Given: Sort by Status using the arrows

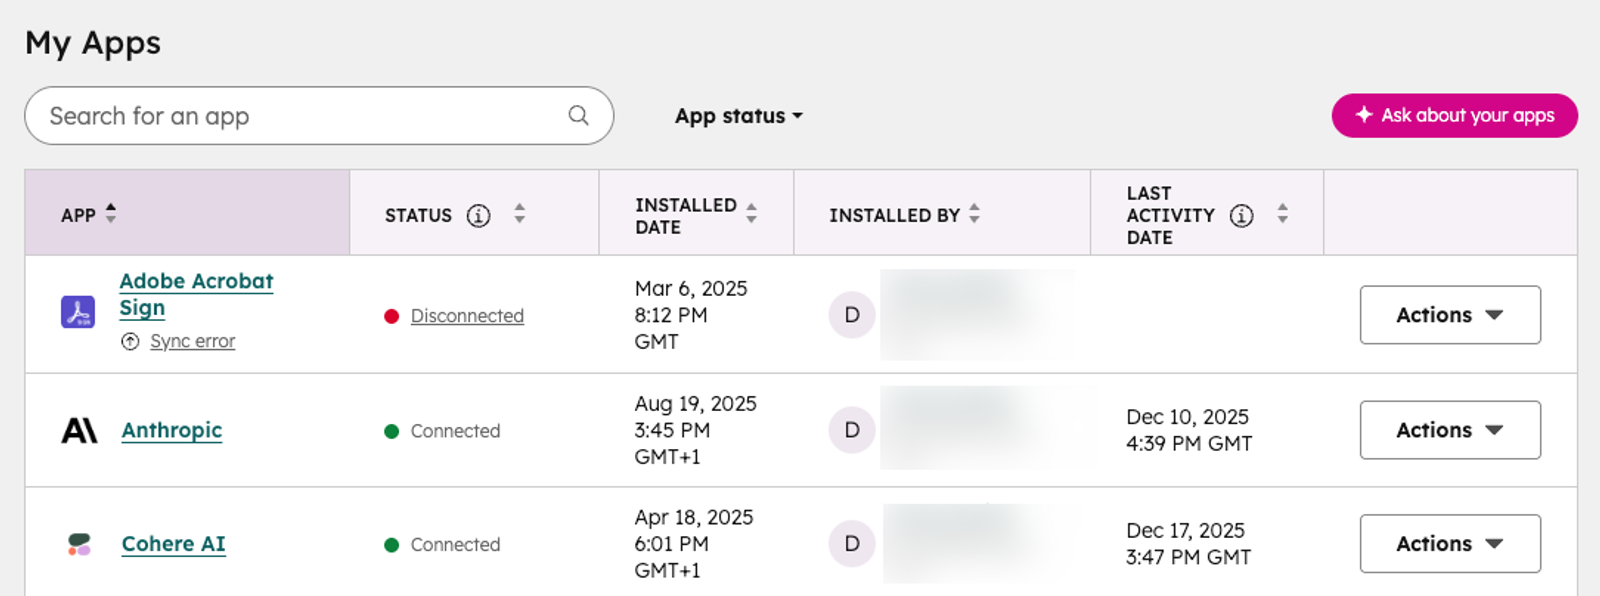Looking at the screenshot, I should 519,213.
